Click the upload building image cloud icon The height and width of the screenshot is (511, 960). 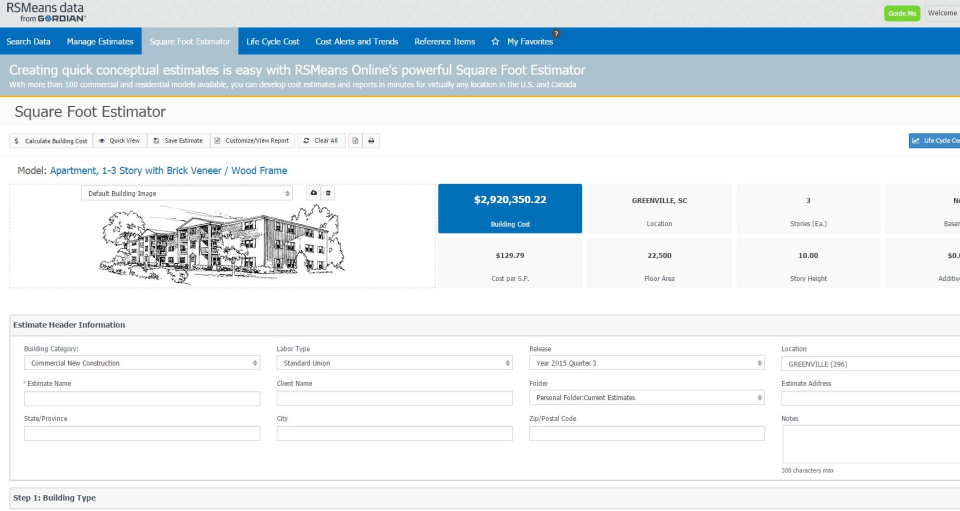[x=313, y=193]
